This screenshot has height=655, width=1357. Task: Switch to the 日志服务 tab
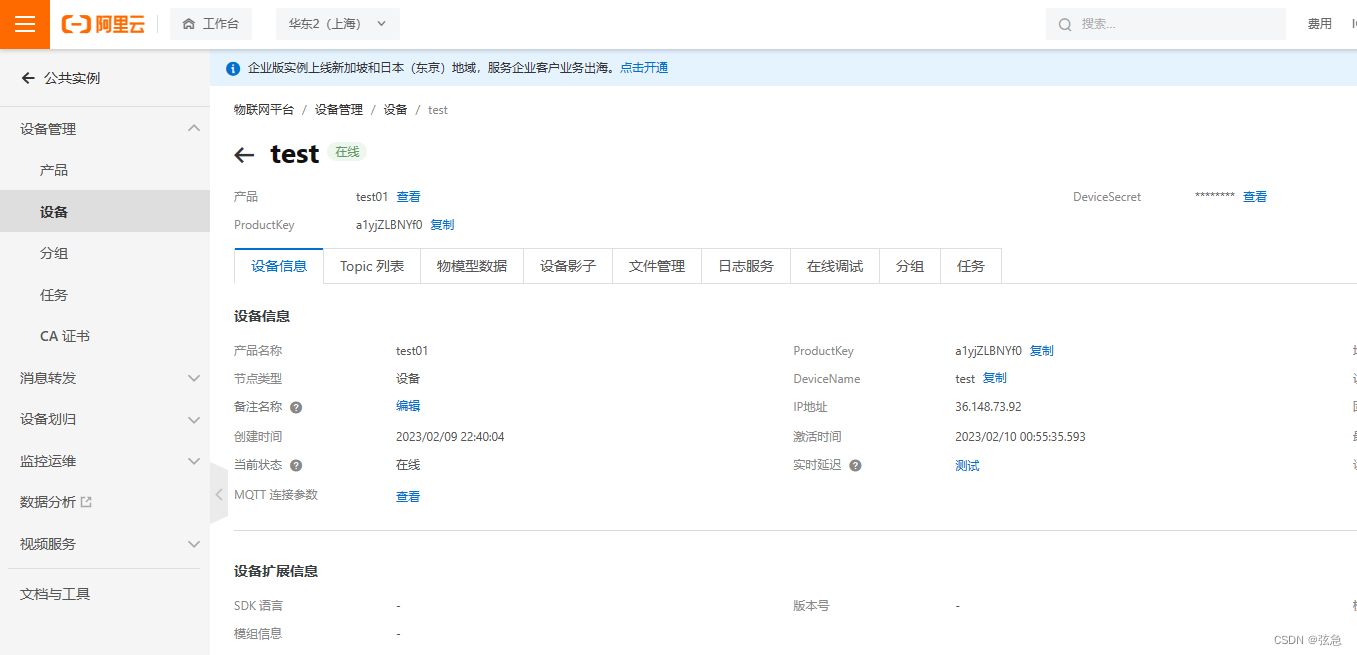pyautogui.click(x=746, y=266)
